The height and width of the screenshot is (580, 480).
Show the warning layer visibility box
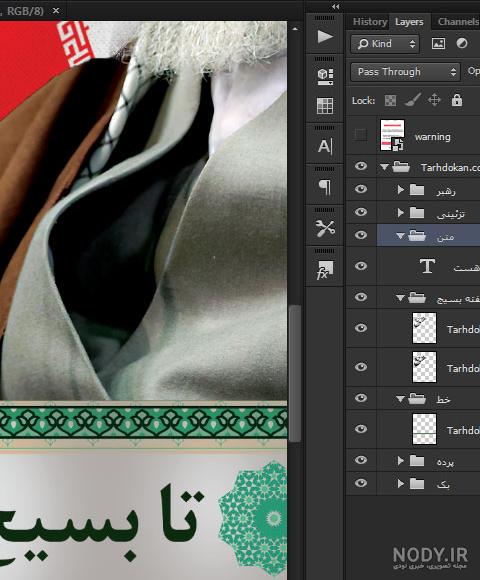tap(361, 135)
